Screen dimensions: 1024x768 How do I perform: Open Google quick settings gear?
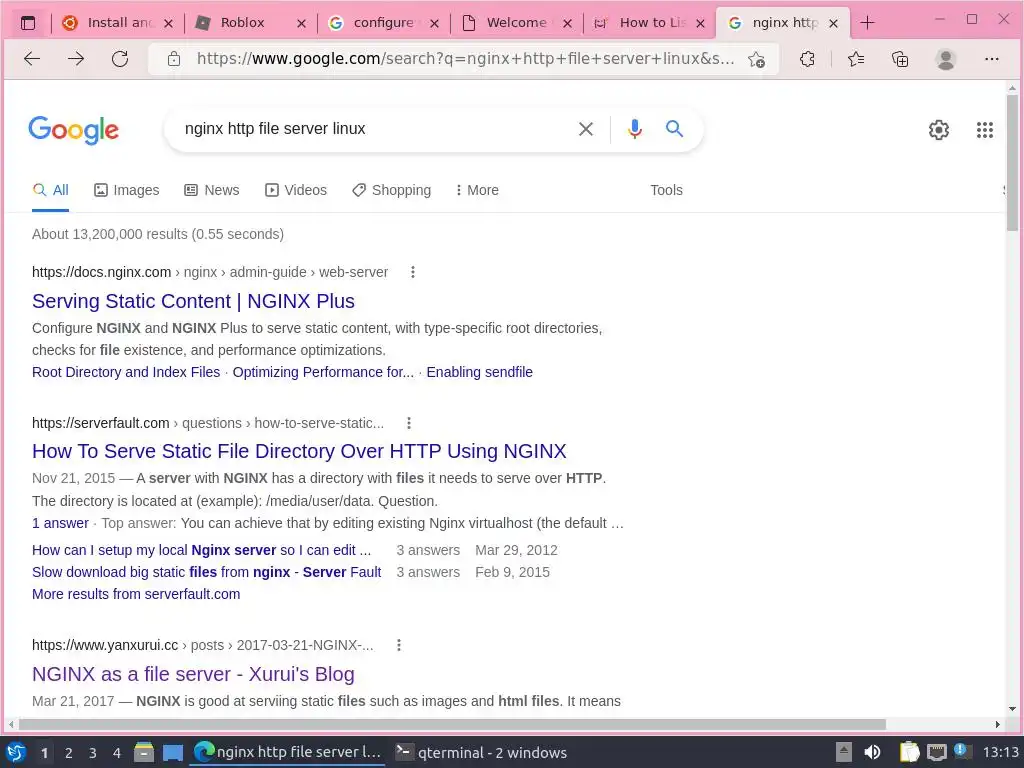pyautogui.click(x=939, y=130)
